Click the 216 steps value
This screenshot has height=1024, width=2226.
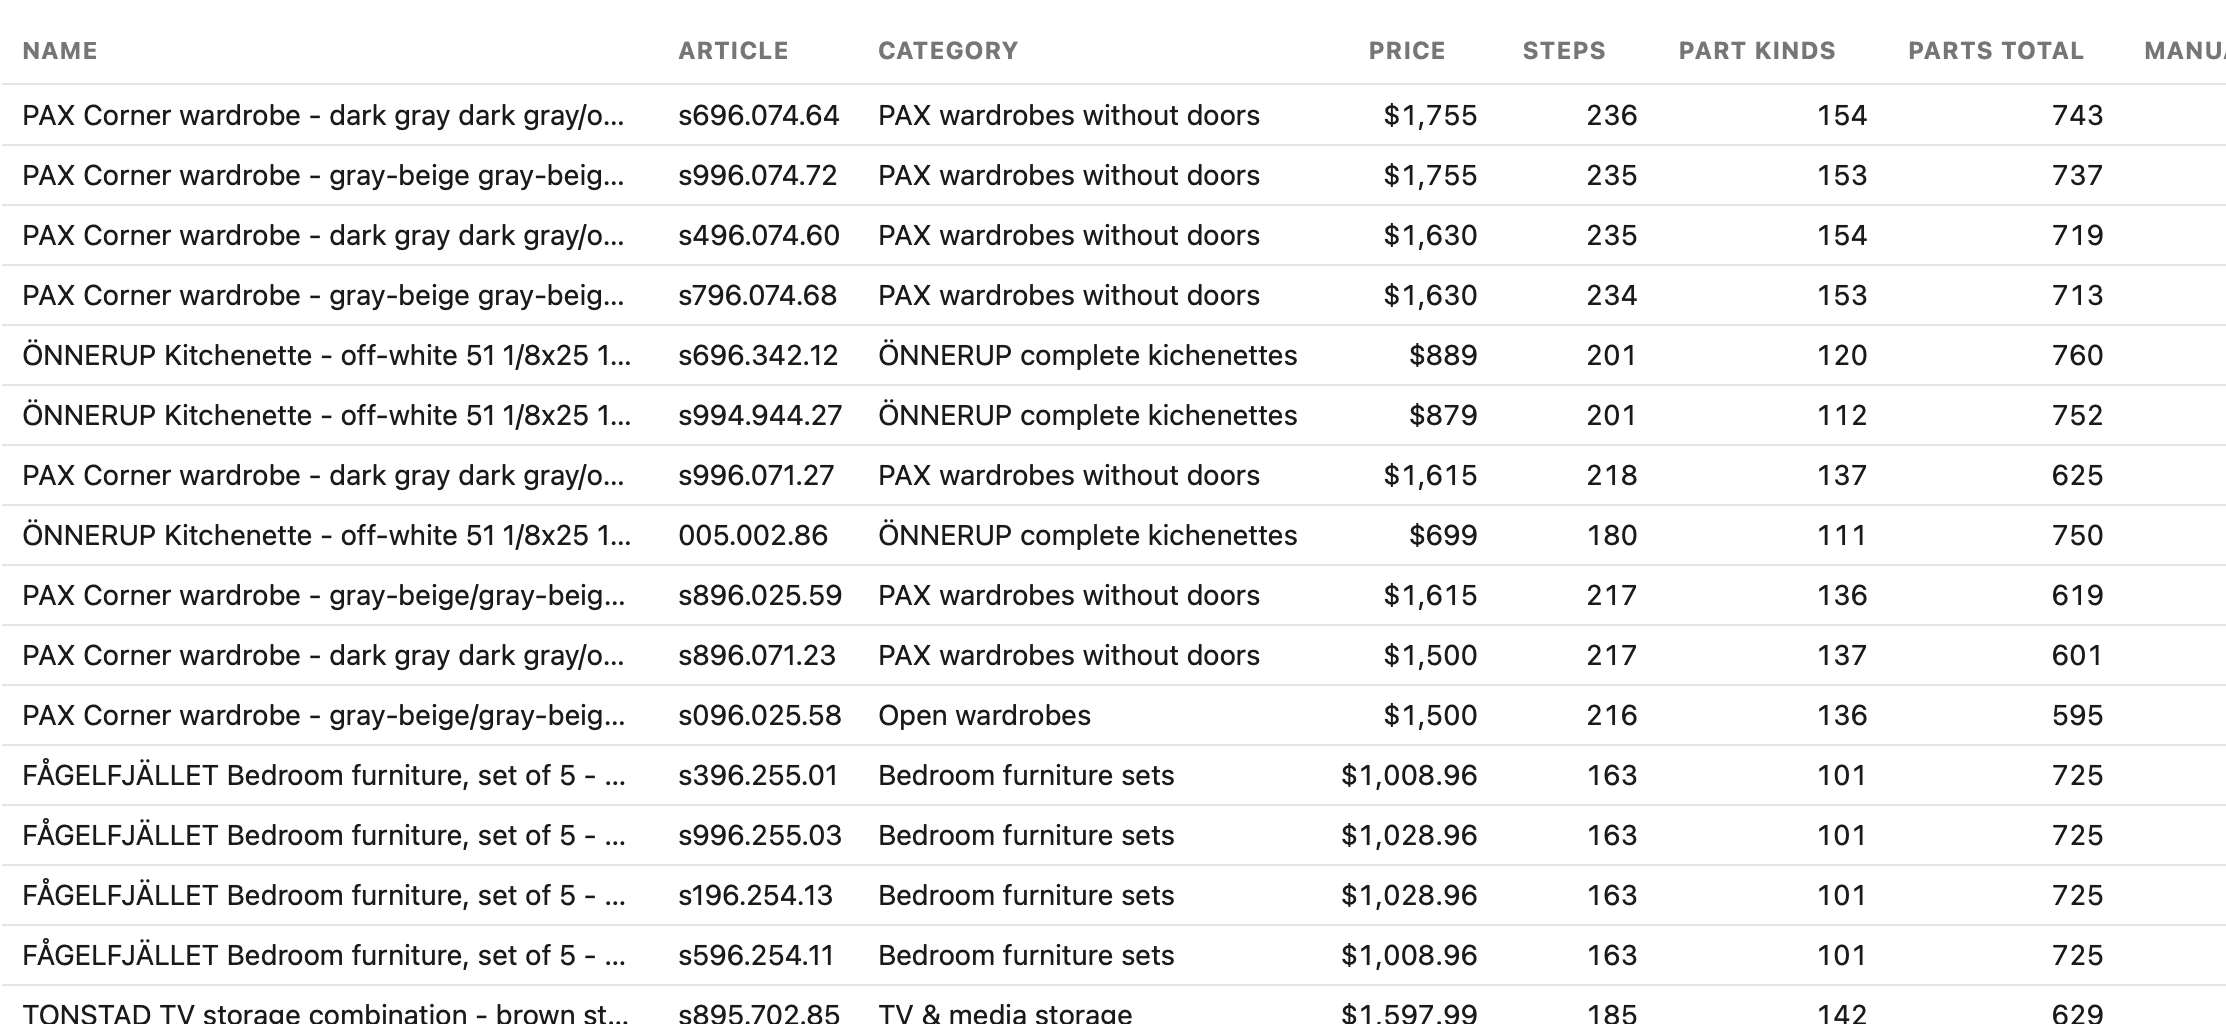click(1612, 716)
